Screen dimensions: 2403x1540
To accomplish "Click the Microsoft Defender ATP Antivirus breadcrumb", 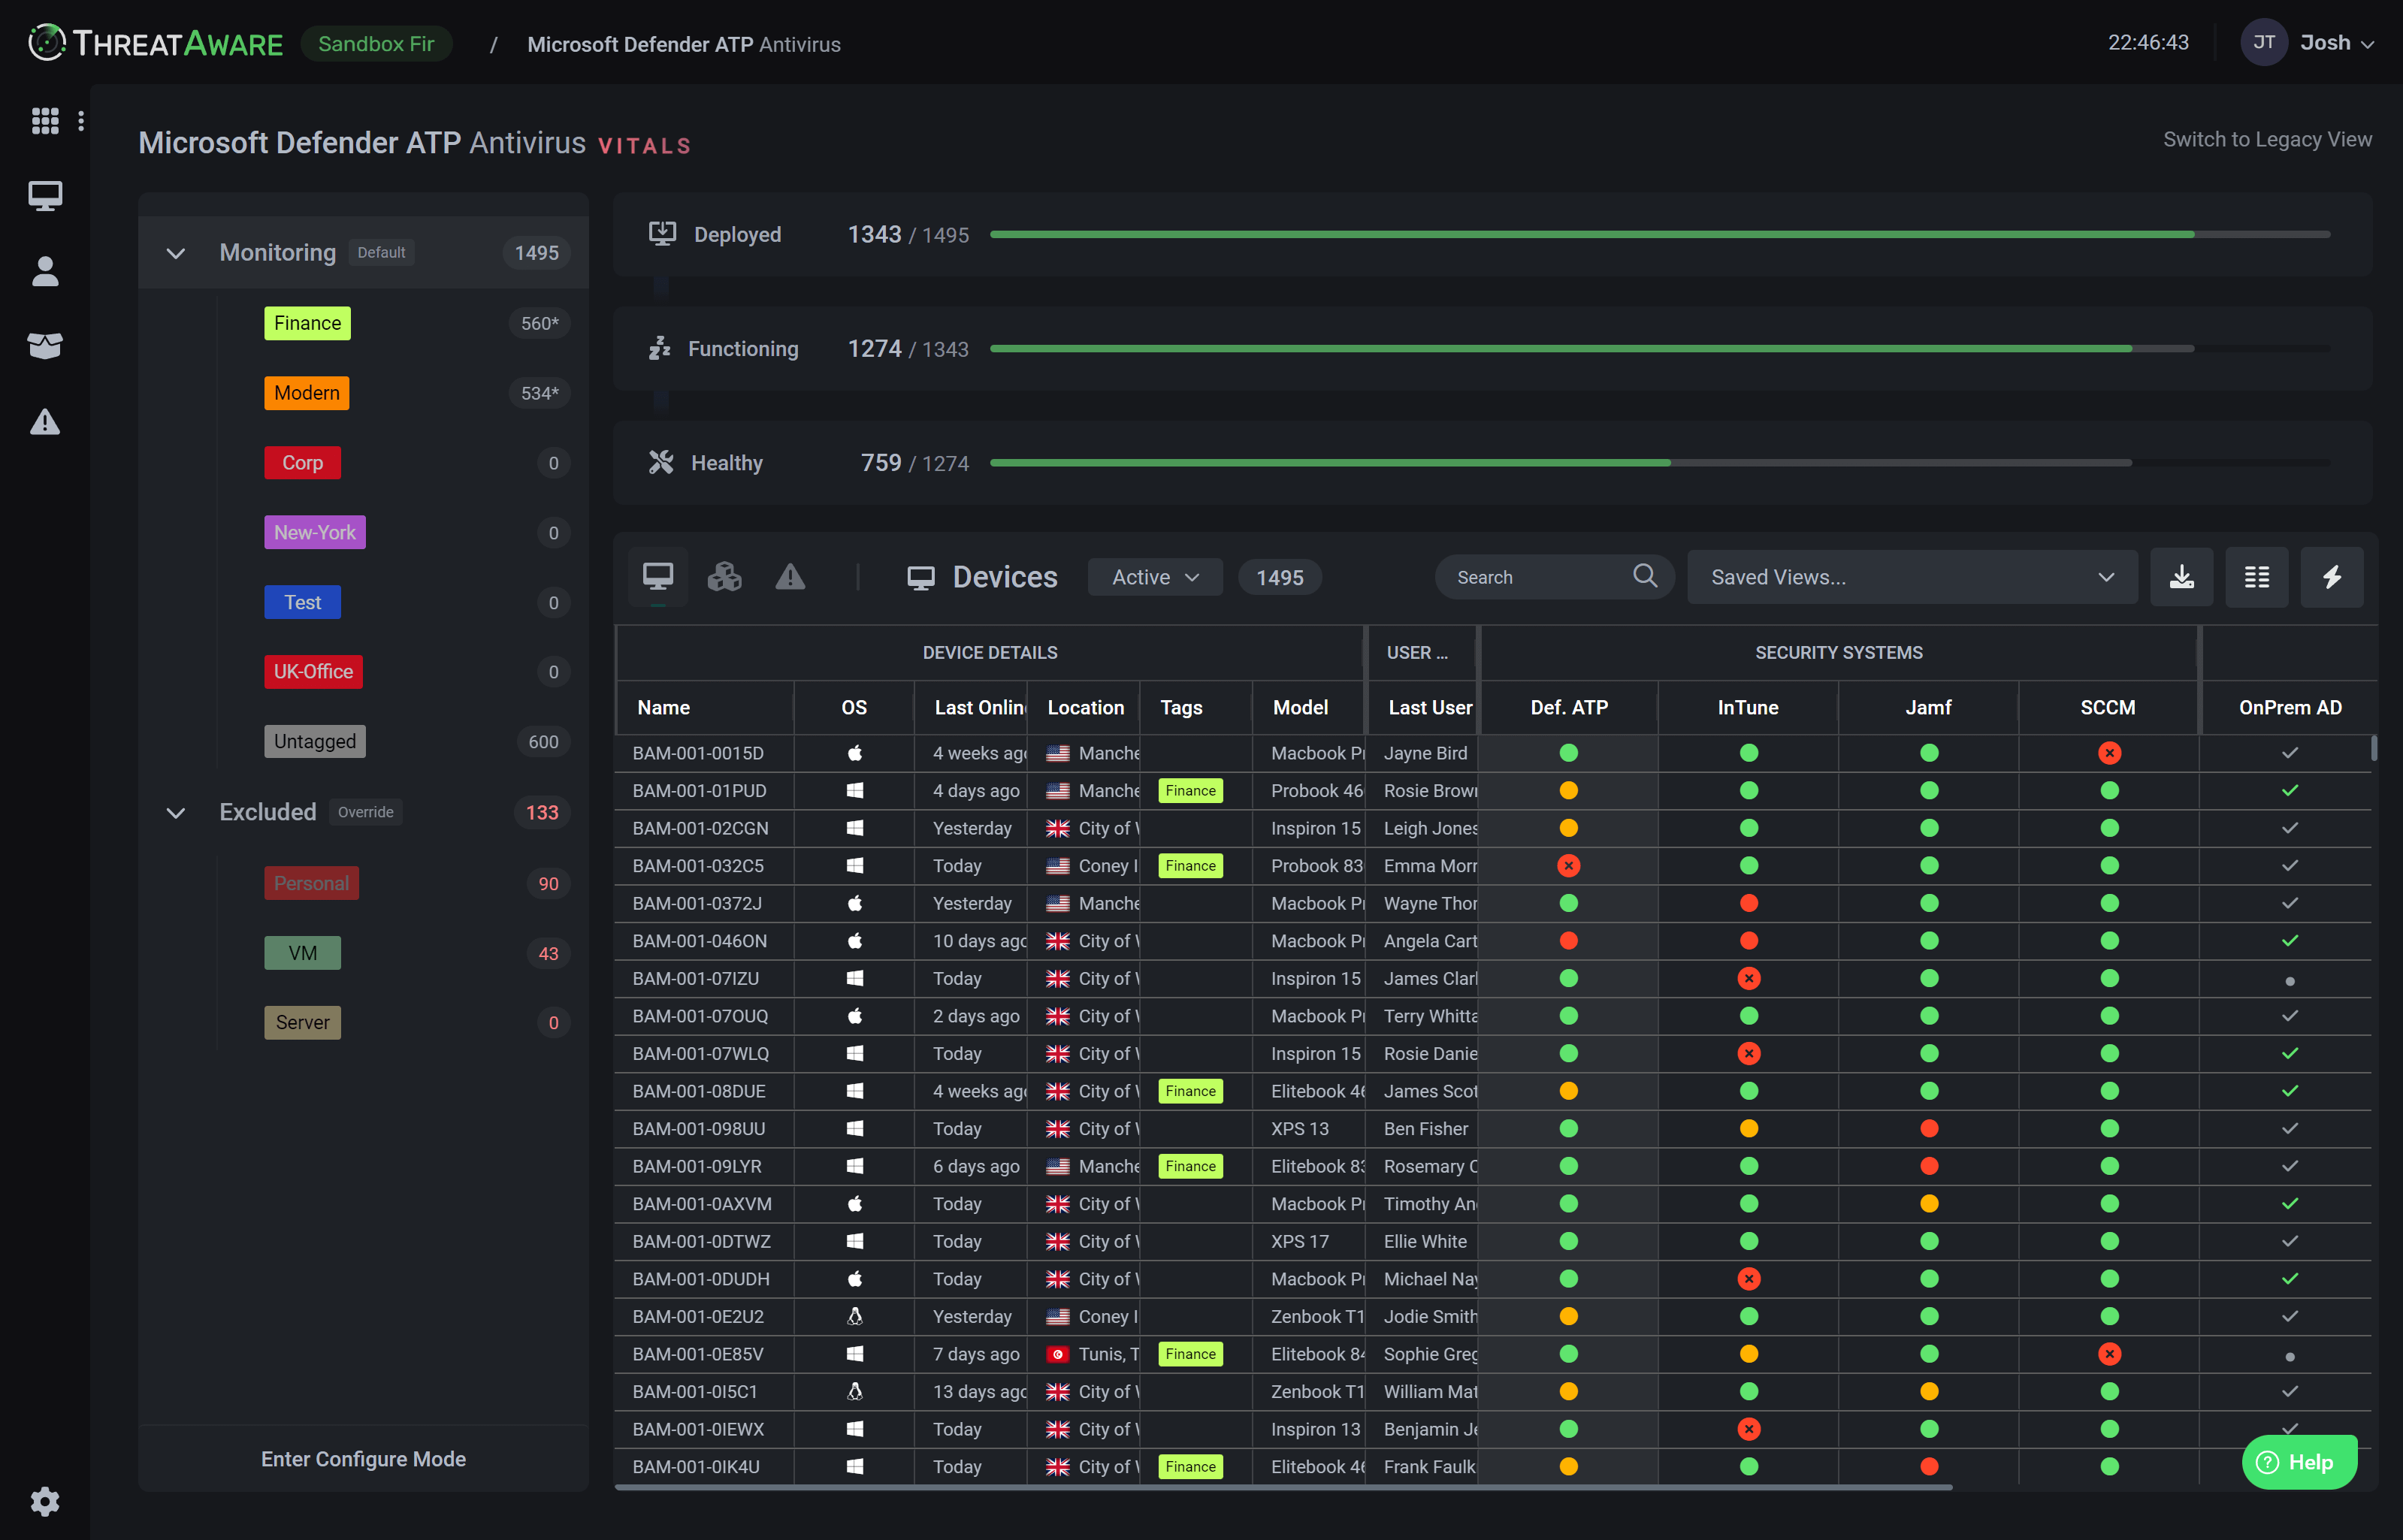I will click(x=683, y=44).
